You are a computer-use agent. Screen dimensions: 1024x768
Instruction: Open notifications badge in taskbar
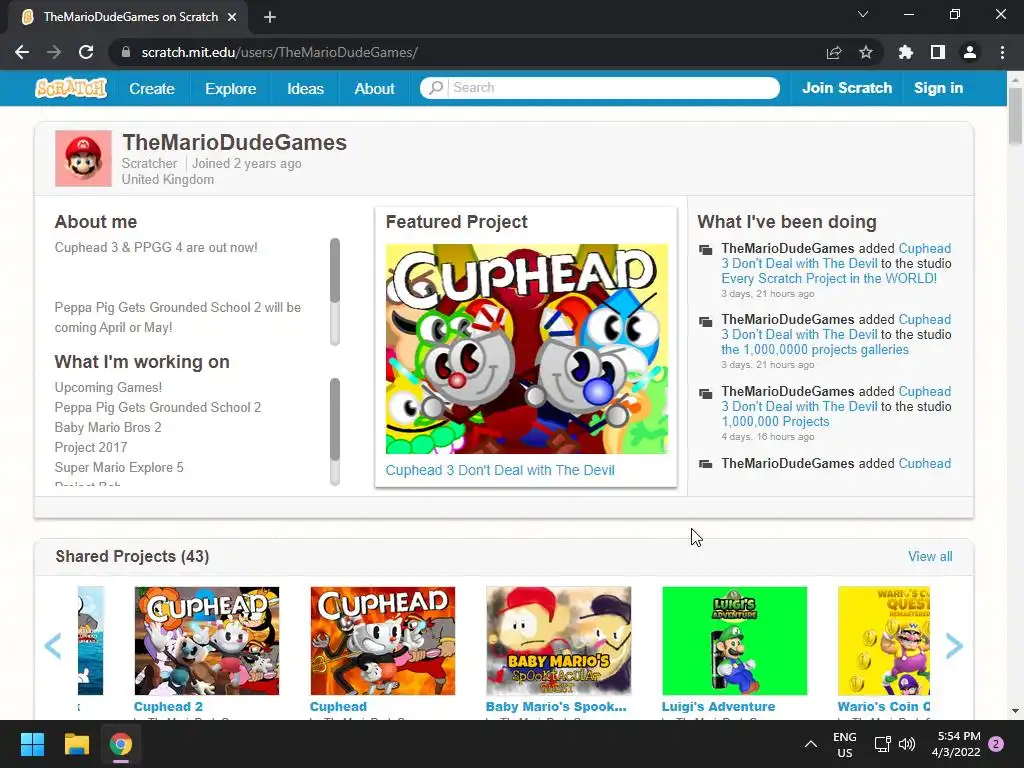pyautogui.click(x=996, y=744)
